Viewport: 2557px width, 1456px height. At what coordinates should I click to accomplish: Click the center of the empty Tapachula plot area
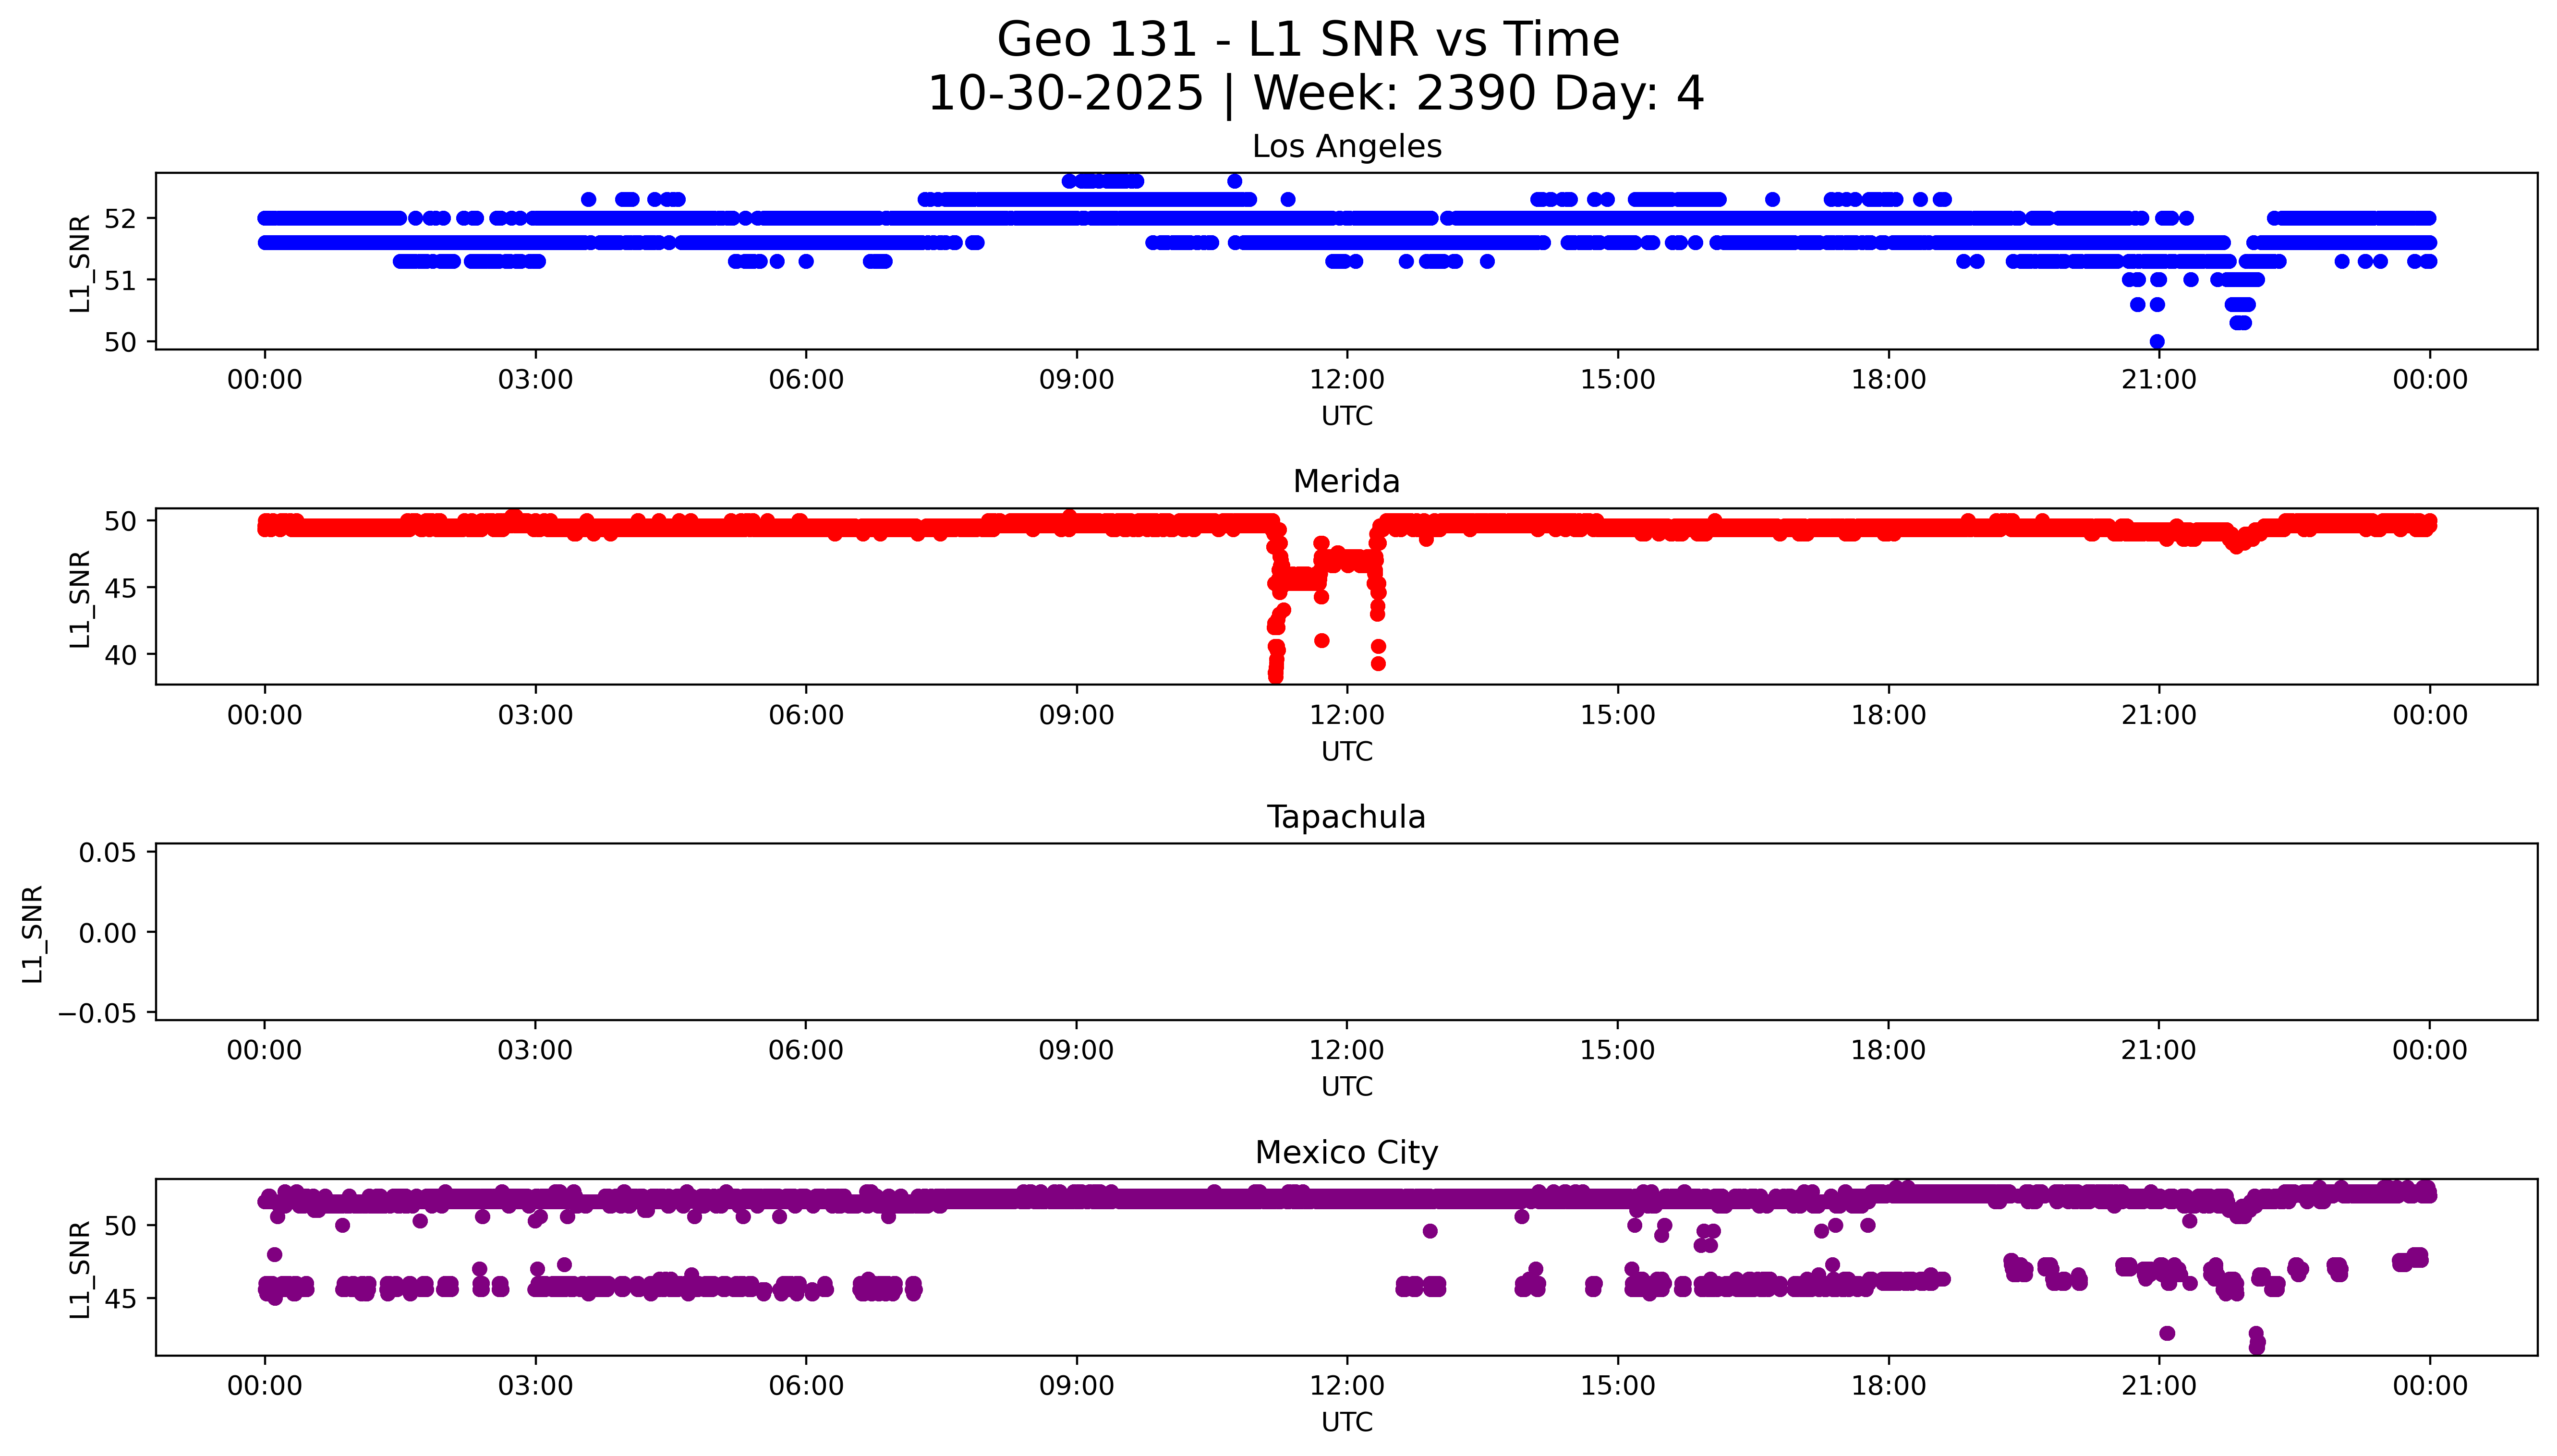[1346, 932]
